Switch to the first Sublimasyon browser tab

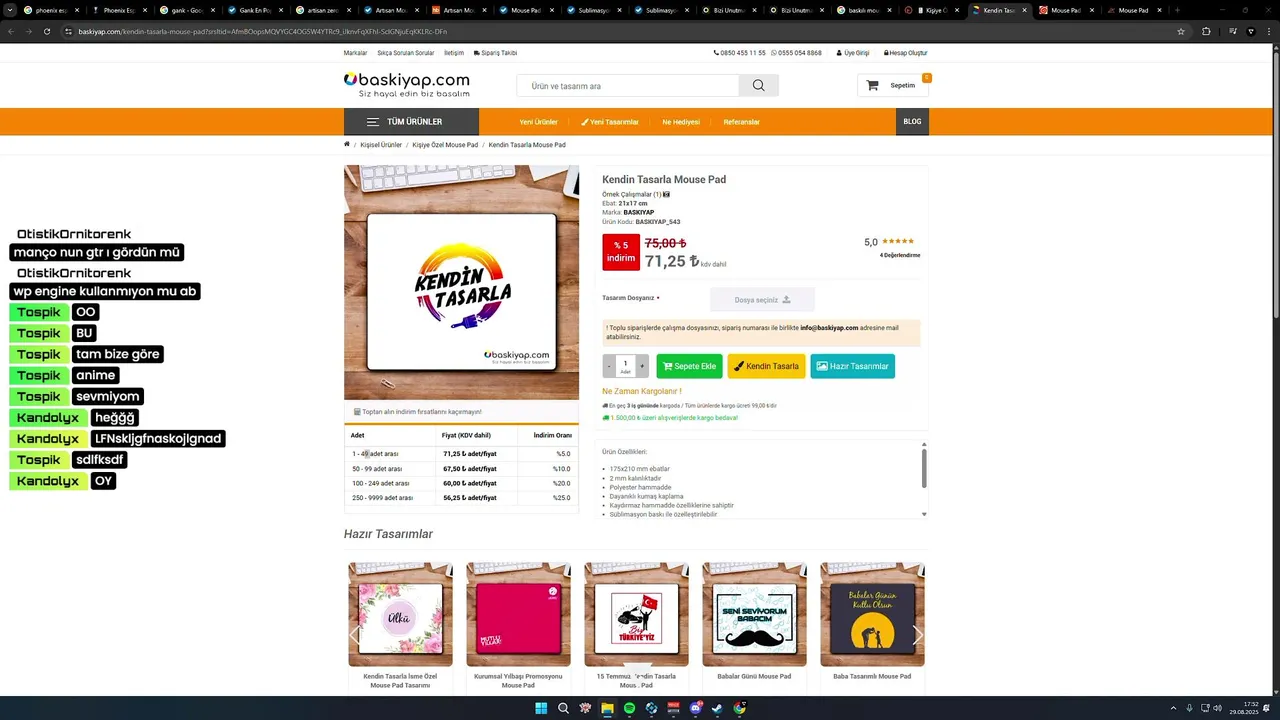[x=593, y=10]
